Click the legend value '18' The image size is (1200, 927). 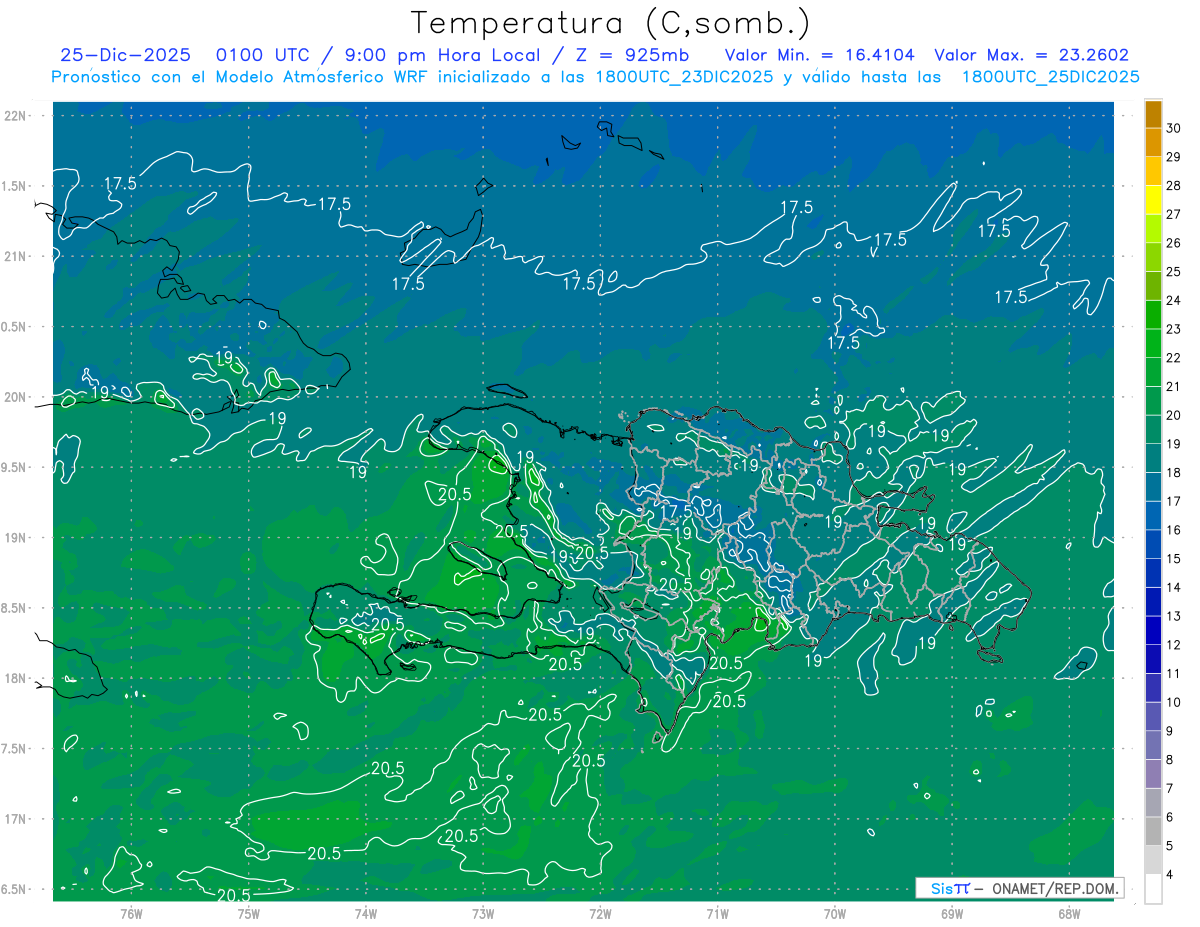(1175, 473)
